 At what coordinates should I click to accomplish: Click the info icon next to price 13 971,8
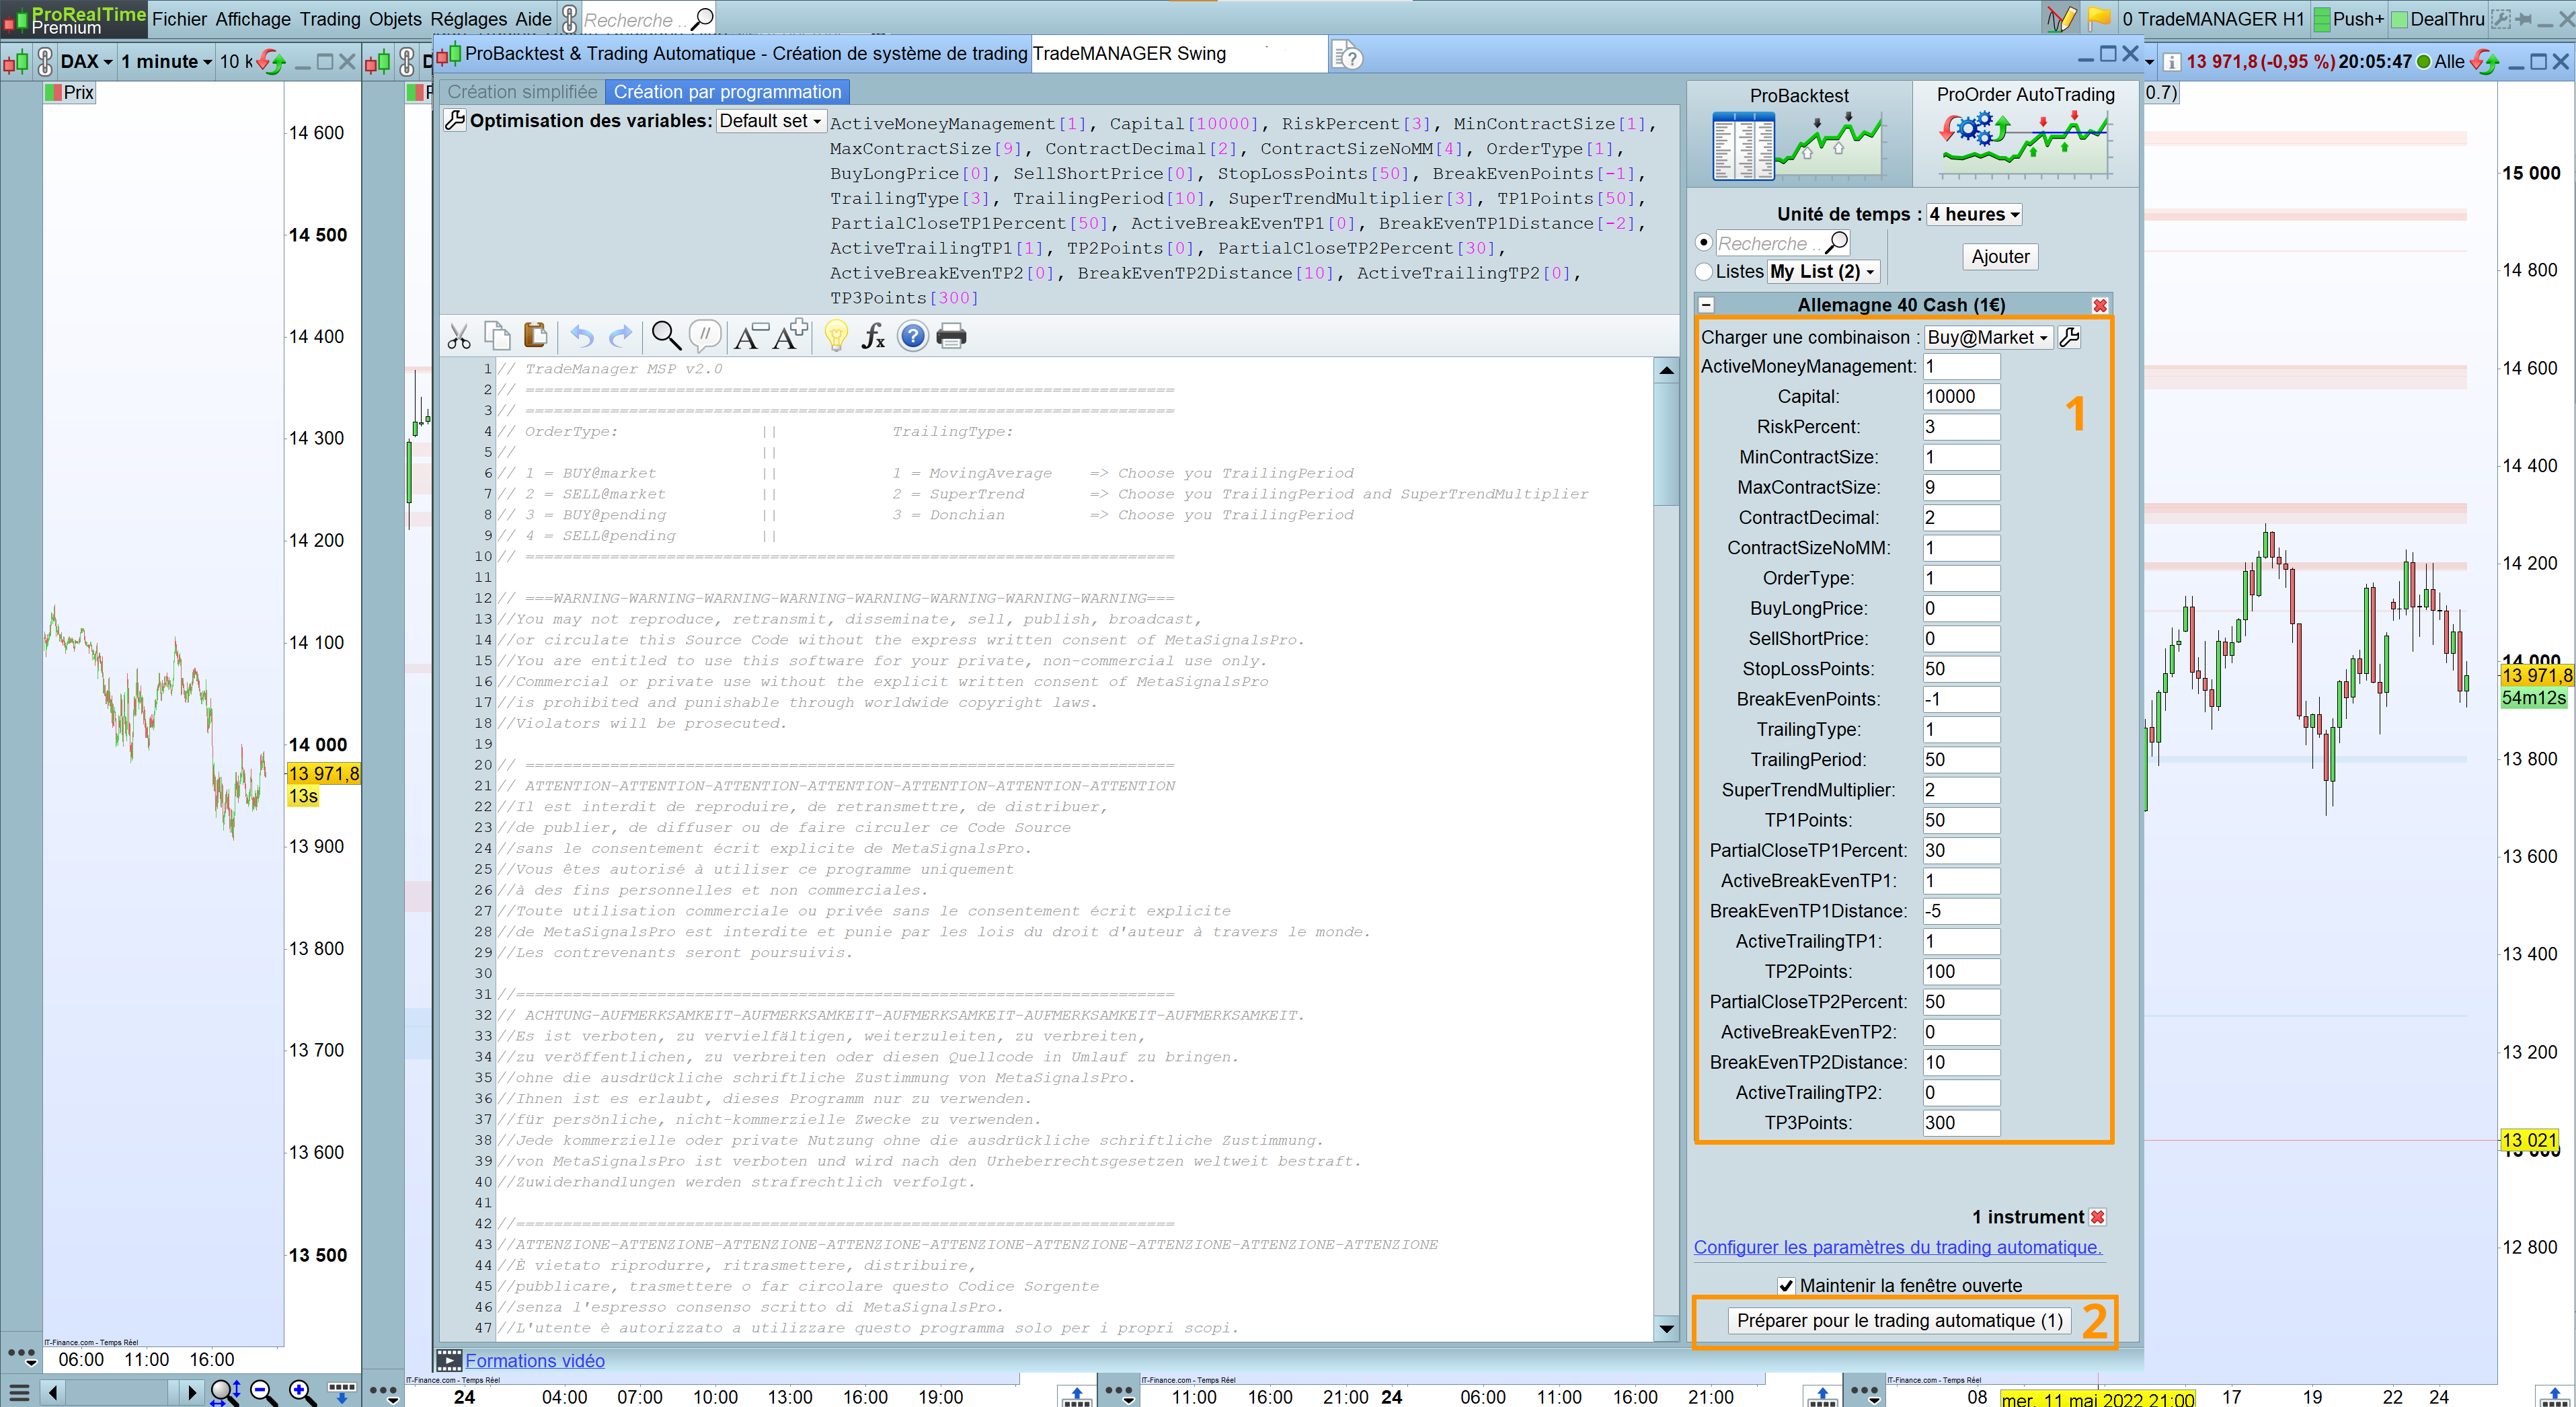click(x=2172, y=62)
